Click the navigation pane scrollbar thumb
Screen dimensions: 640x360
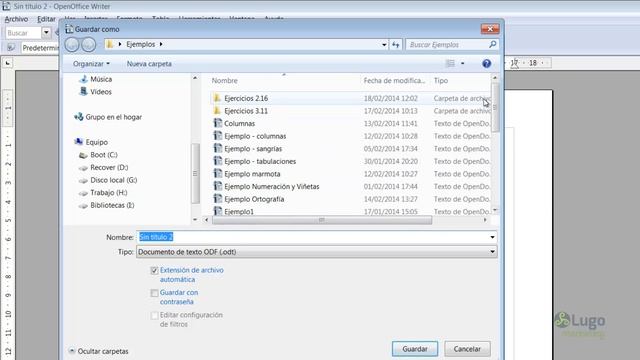(195, 173)
